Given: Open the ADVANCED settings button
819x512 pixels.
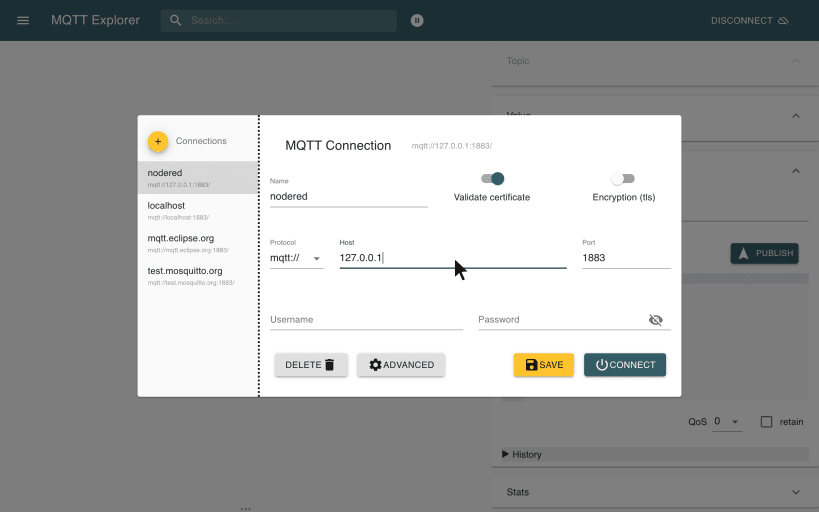Looking at the screenshot, I should click(401, 365).
